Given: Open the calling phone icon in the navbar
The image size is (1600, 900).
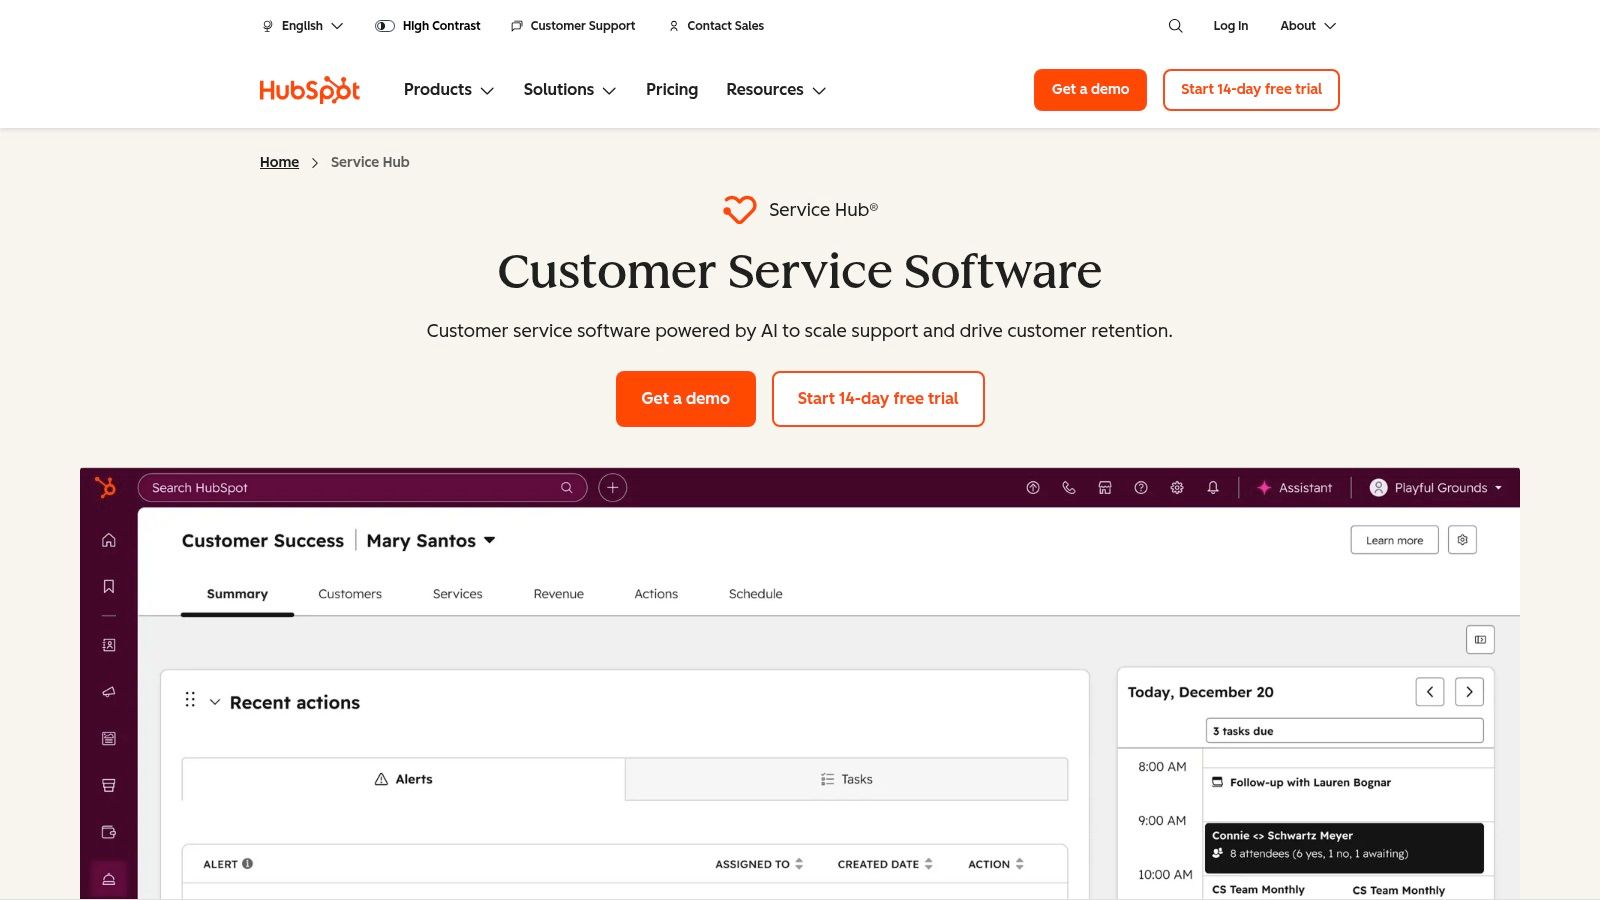Looking at the screenshot, I should click(x=1069, y=487).
